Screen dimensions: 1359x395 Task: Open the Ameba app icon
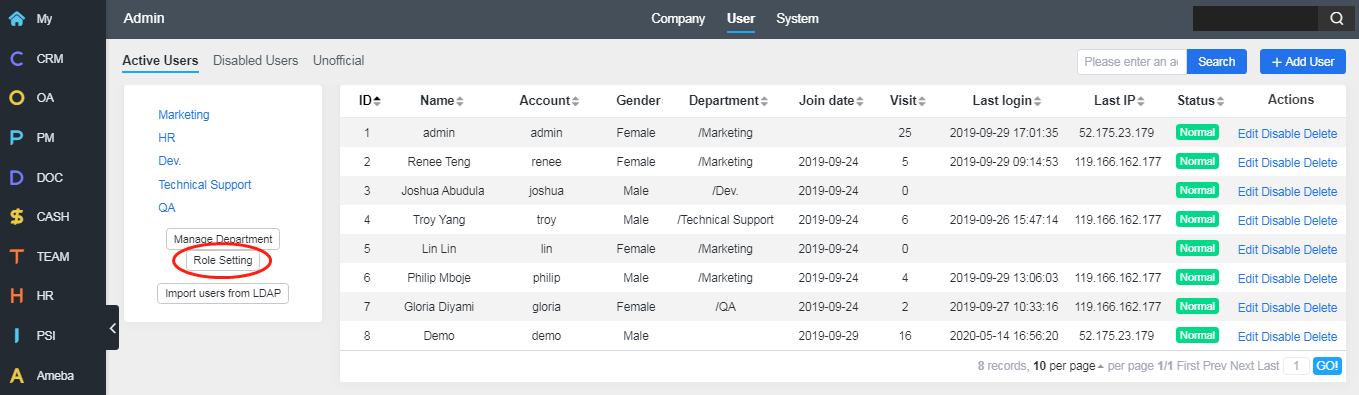pyautogui.click(x=17, y=376)
